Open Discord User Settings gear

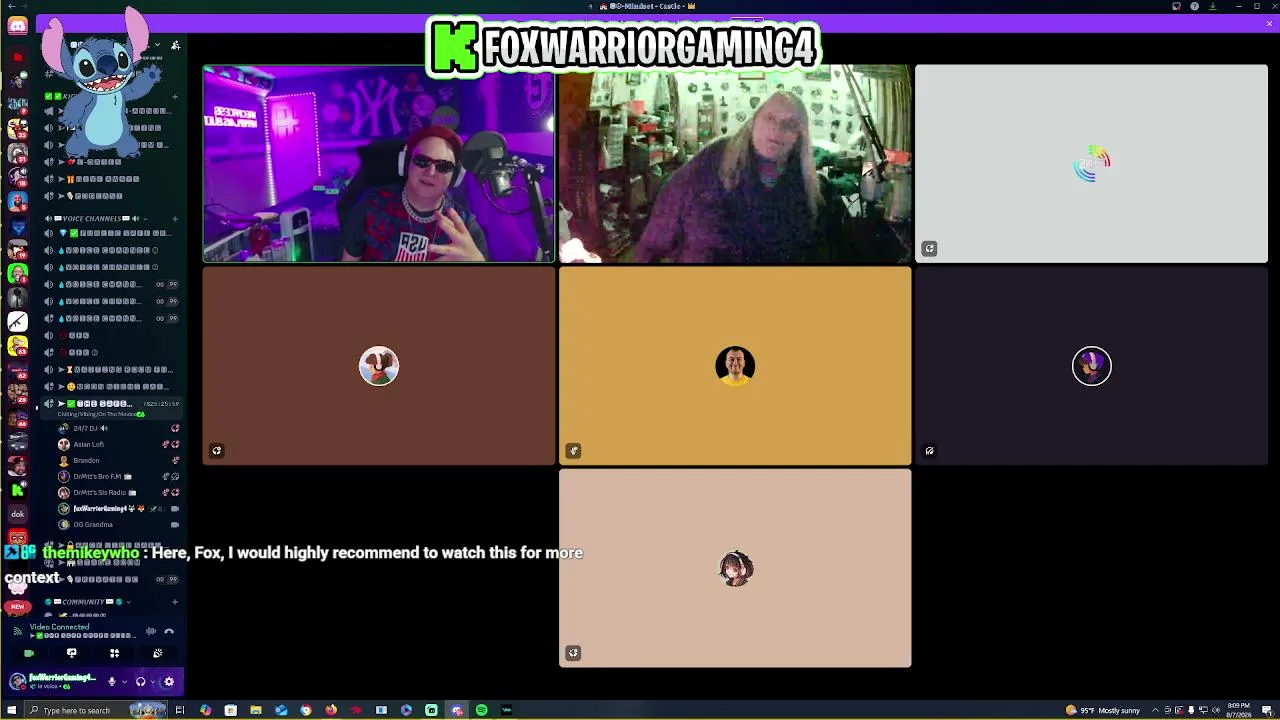point(168,682)
